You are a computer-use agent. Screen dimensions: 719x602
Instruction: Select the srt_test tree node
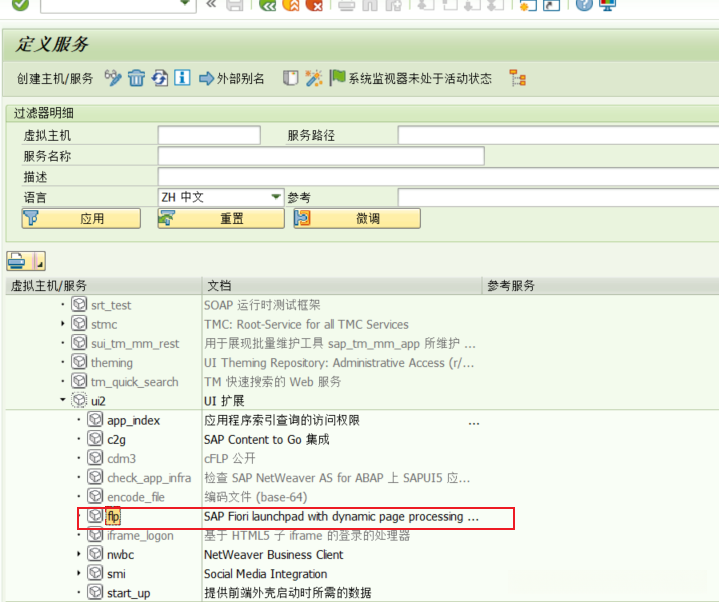click(x=111, y=305)
